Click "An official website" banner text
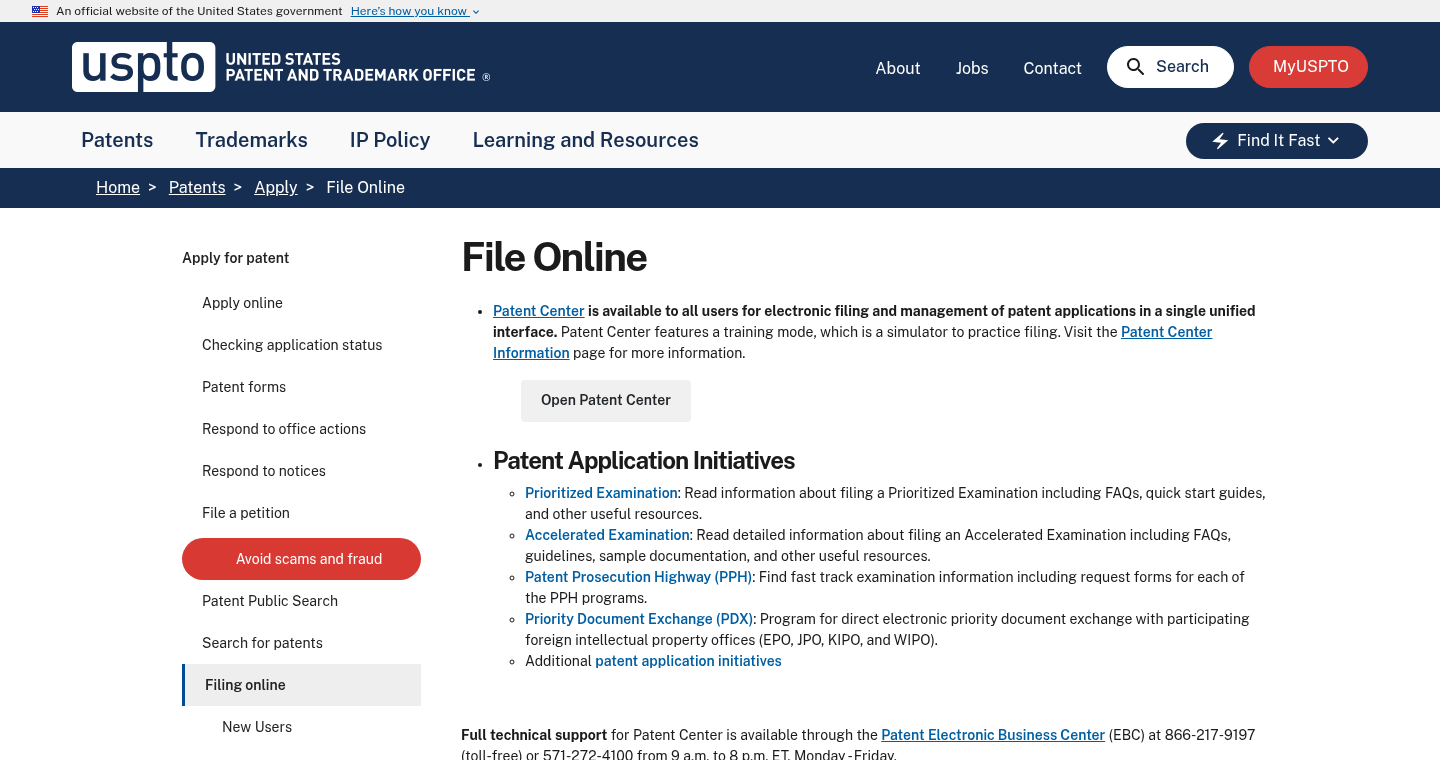This screenshot has height=760, width=1440. [199, 11]
